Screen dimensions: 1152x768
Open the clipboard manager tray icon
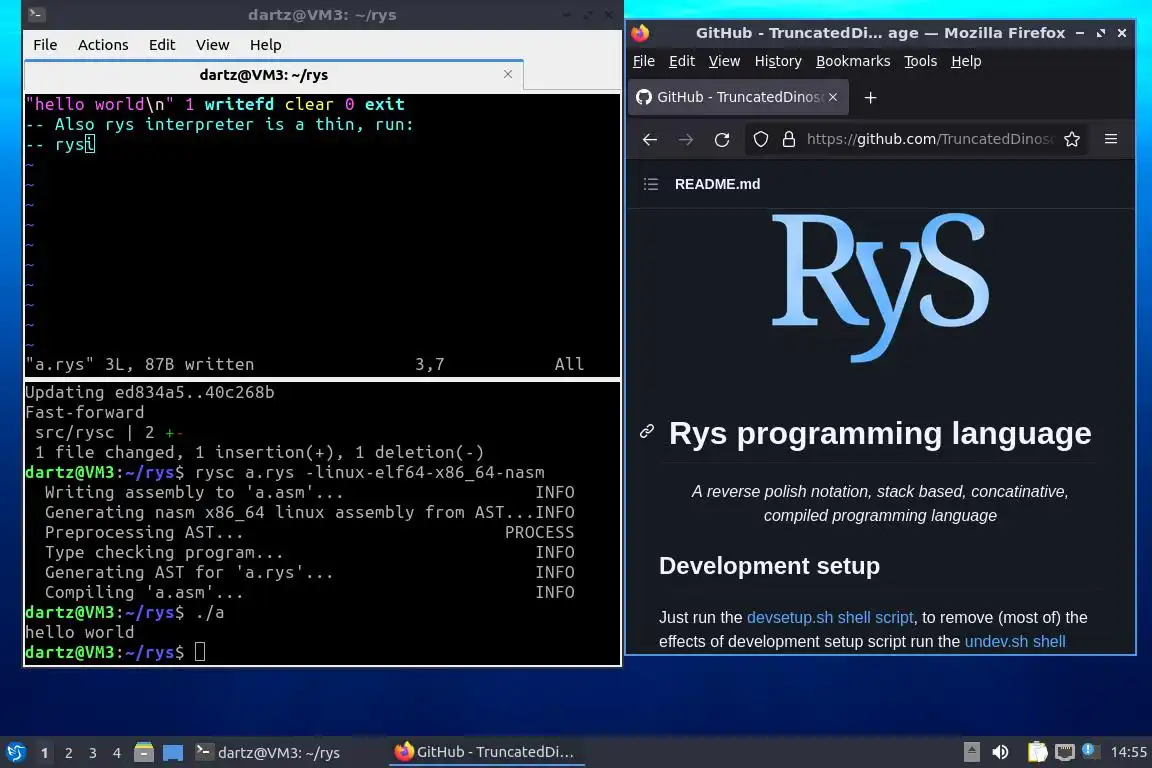tap(1037, 752)
